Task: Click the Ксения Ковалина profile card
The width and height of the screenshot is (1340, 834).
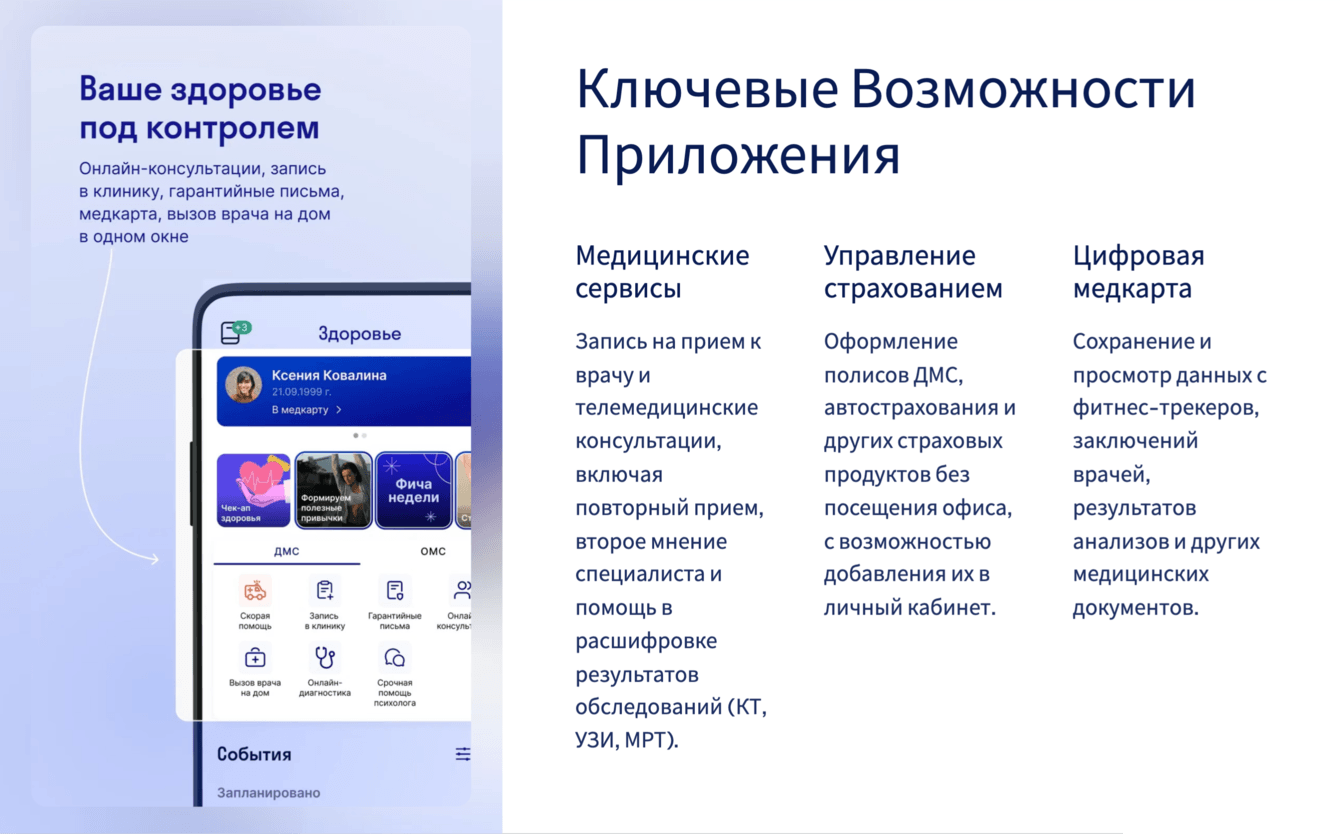Action: coord(344,390)
